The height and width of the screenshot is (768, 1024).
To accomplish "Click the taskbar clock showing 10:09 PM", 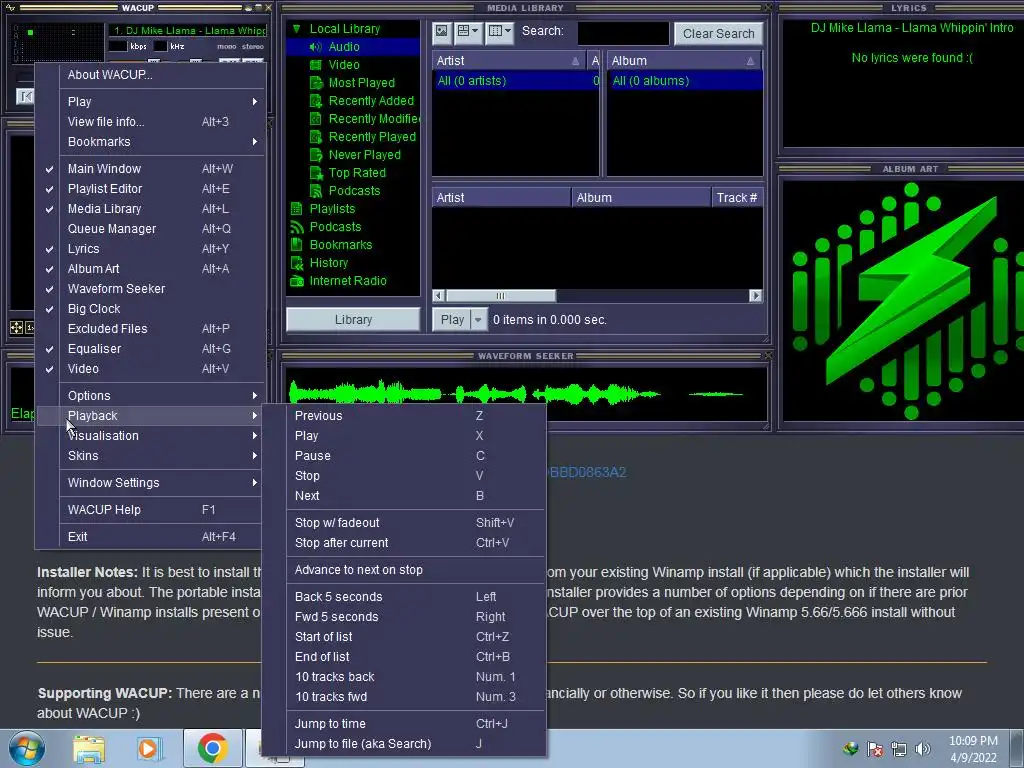I will (973, 749).
